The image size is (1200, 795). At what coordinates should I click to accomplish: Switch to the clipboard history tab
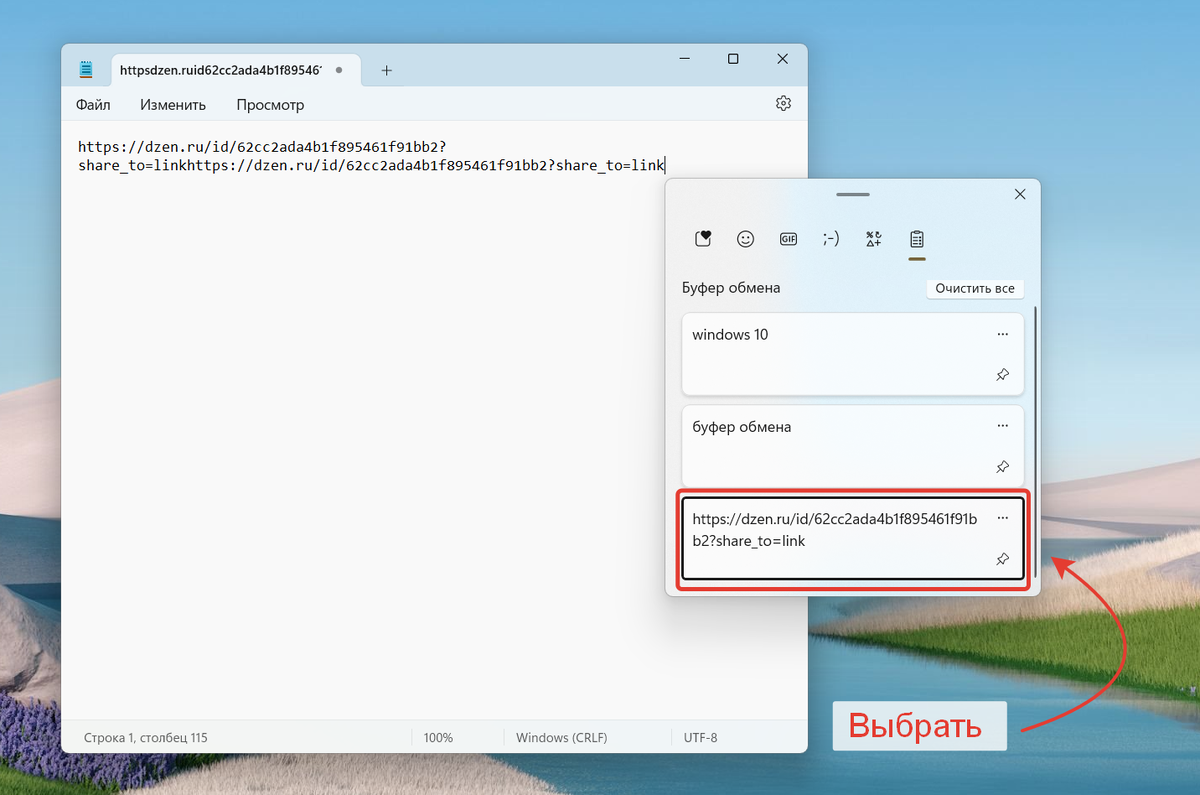click(x=917, y=239)
